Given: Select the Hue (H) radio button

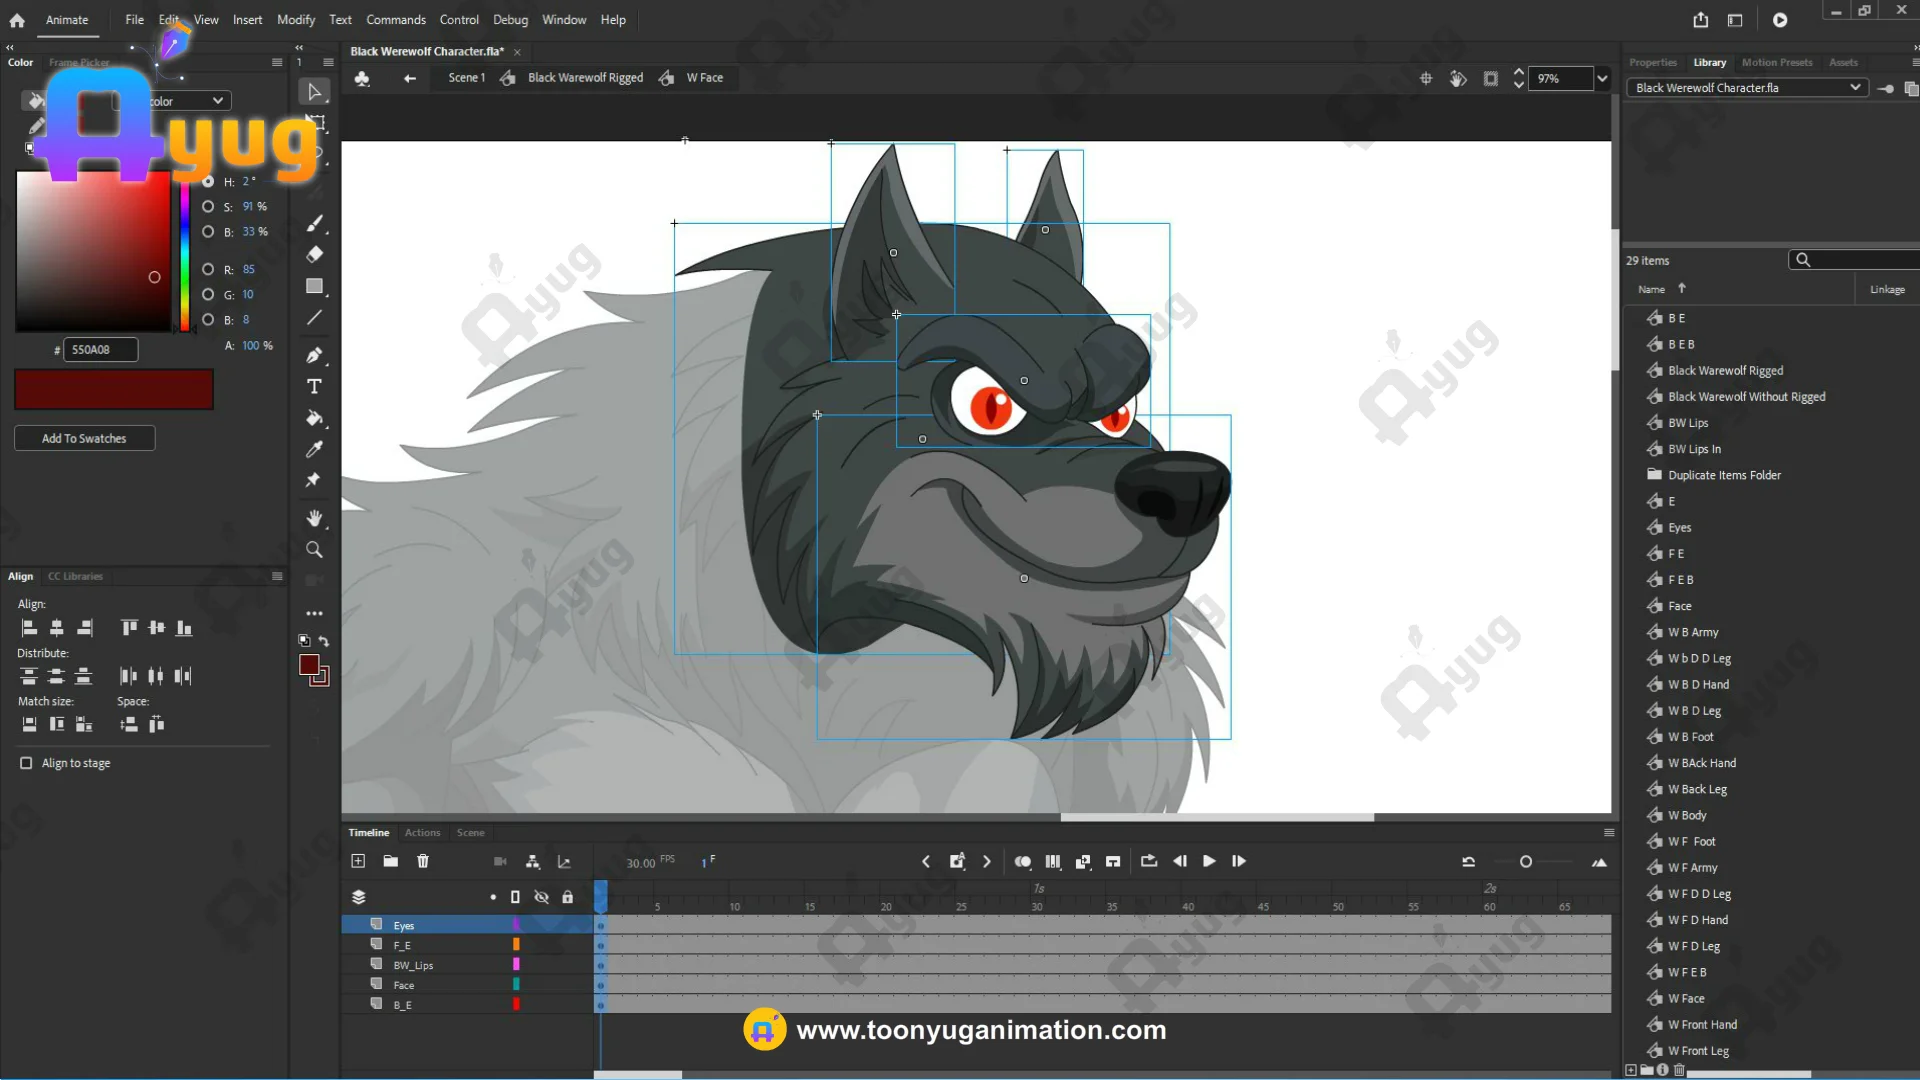Looking at the screenshot, I should click(208, 181).
